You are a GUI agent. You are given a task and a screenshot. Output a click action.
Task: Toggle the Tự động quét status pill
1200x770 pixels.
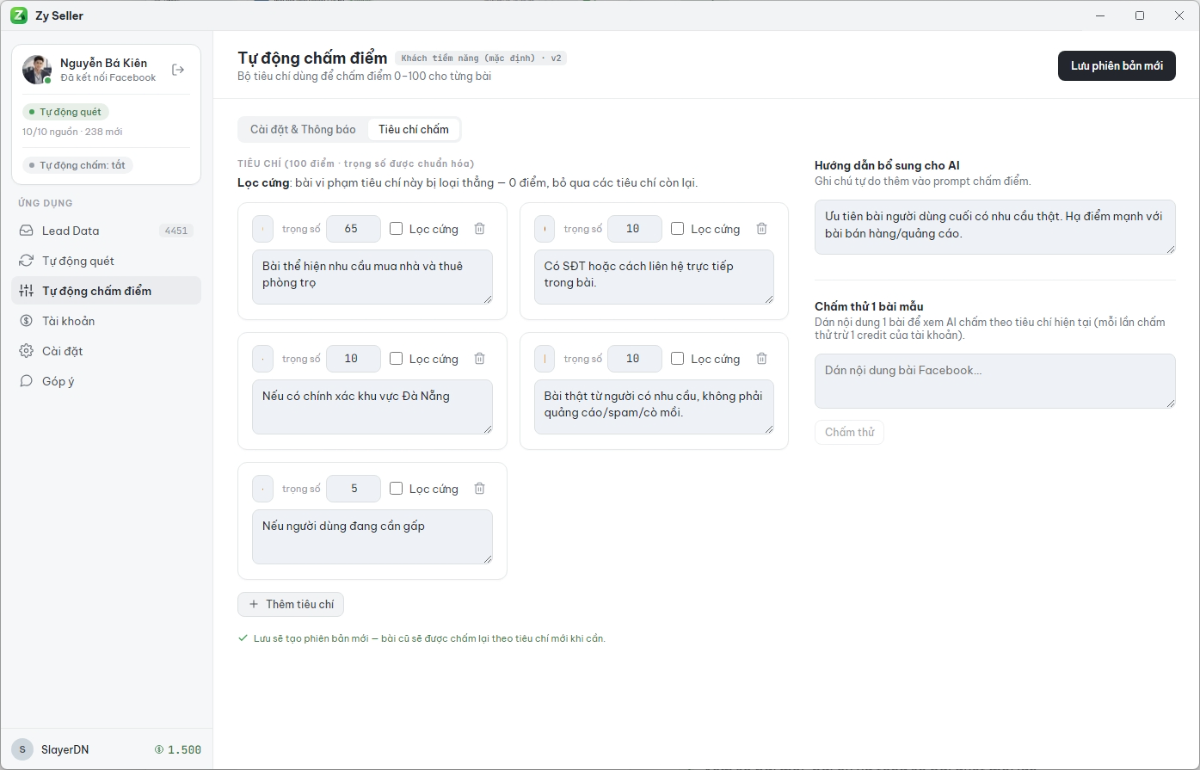click(x=66, y=112)
